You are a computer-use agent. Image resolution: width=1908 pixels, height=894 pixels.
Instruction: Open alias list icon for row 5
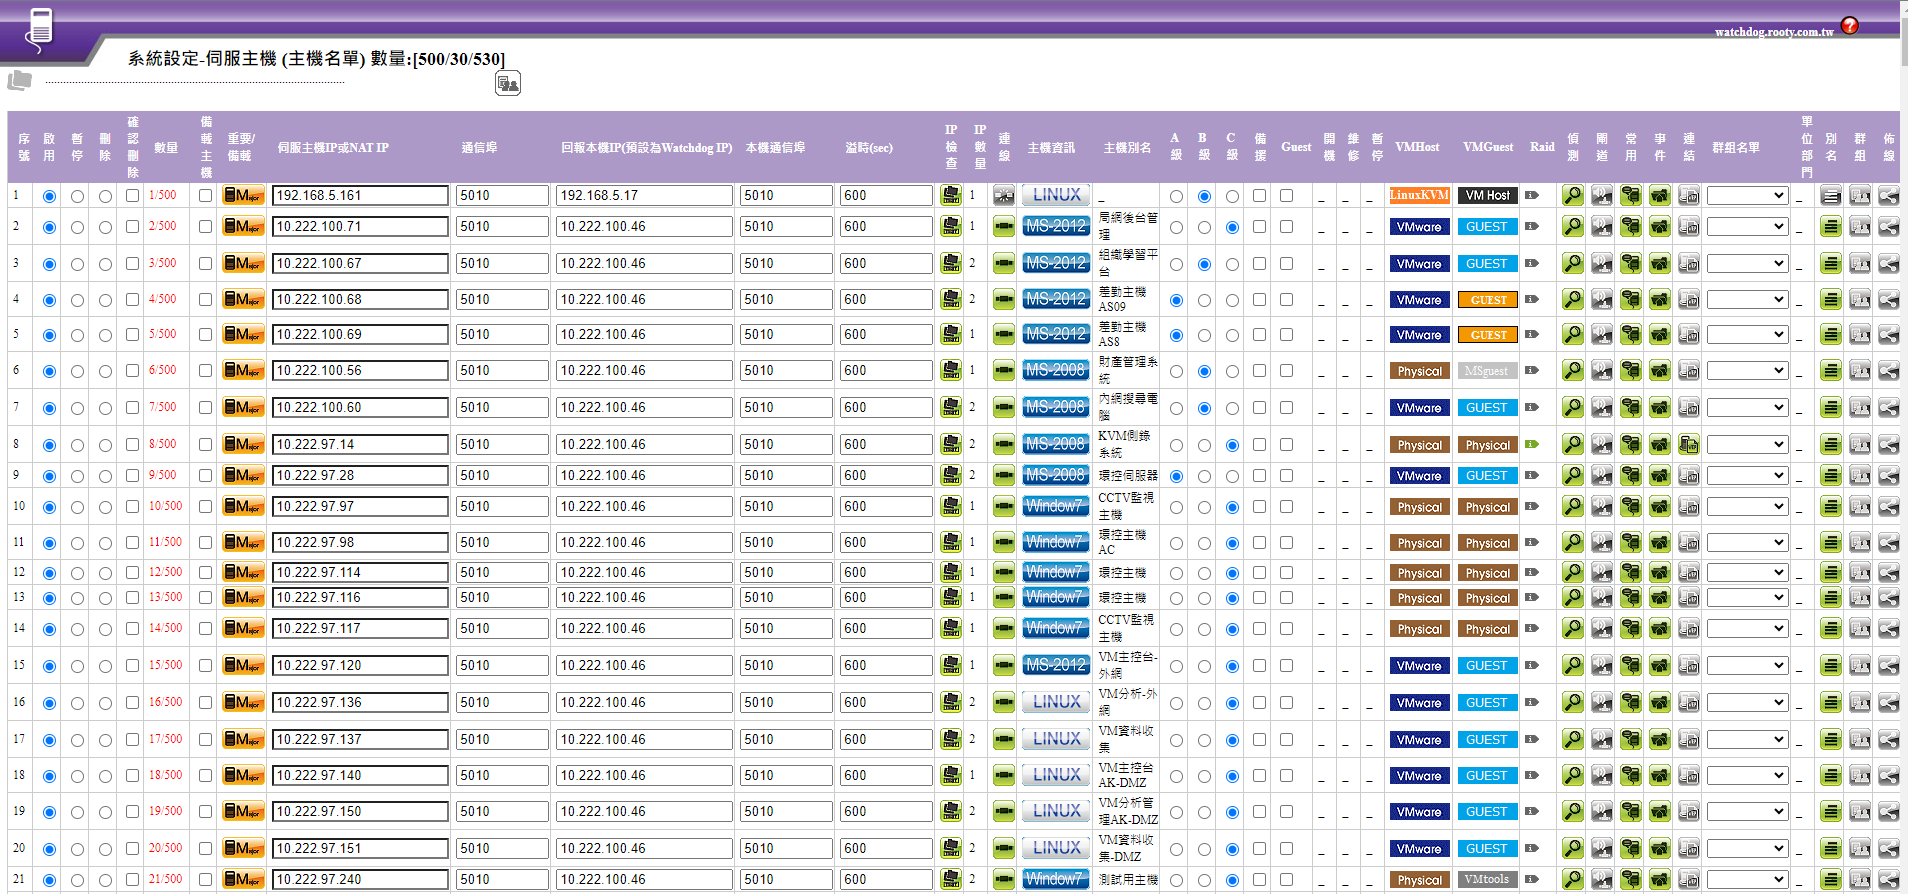(1831, 335)
